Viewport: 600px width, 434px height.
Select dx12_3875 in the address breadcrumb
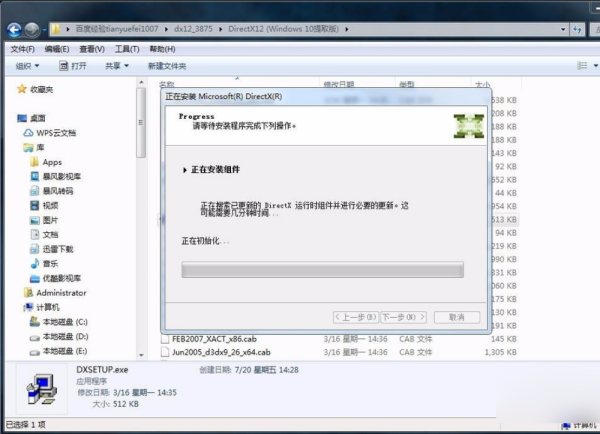tap(193, 29)
